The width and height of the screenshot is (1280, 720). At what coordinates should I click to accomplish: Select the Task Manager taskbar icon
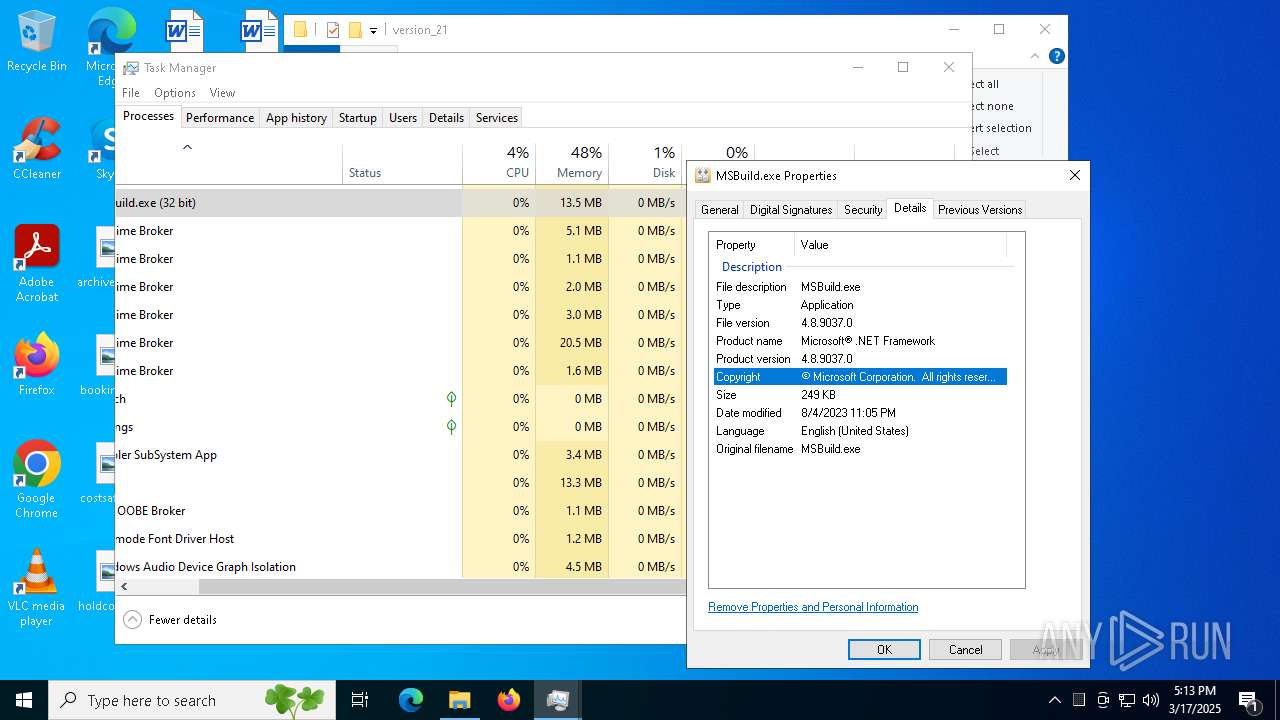coord(557,700)
